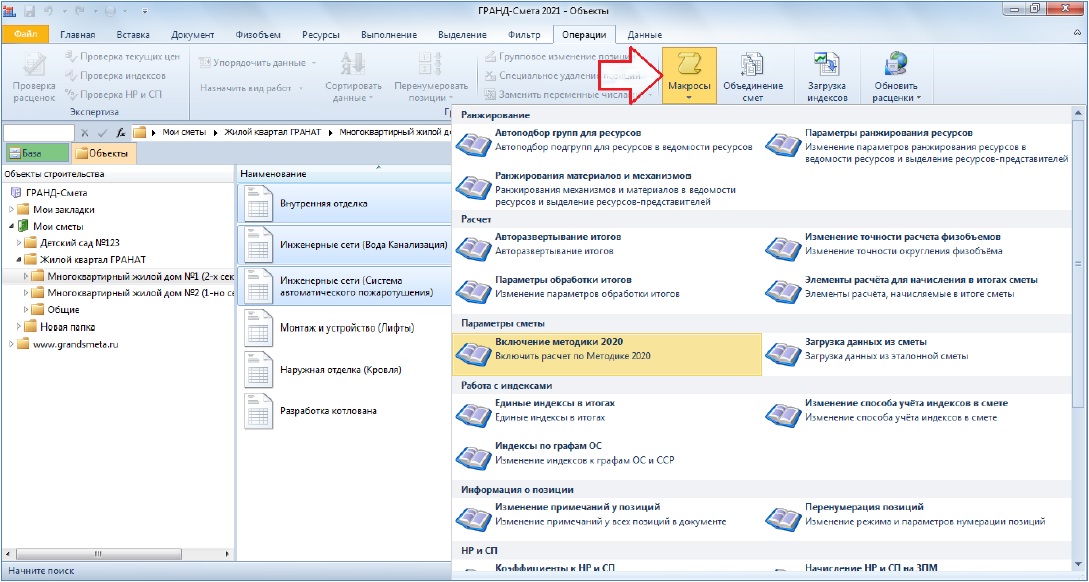The image size is (1089, 582).
Task: Click the Проверка расценок icon
Action: coord(33,76)
